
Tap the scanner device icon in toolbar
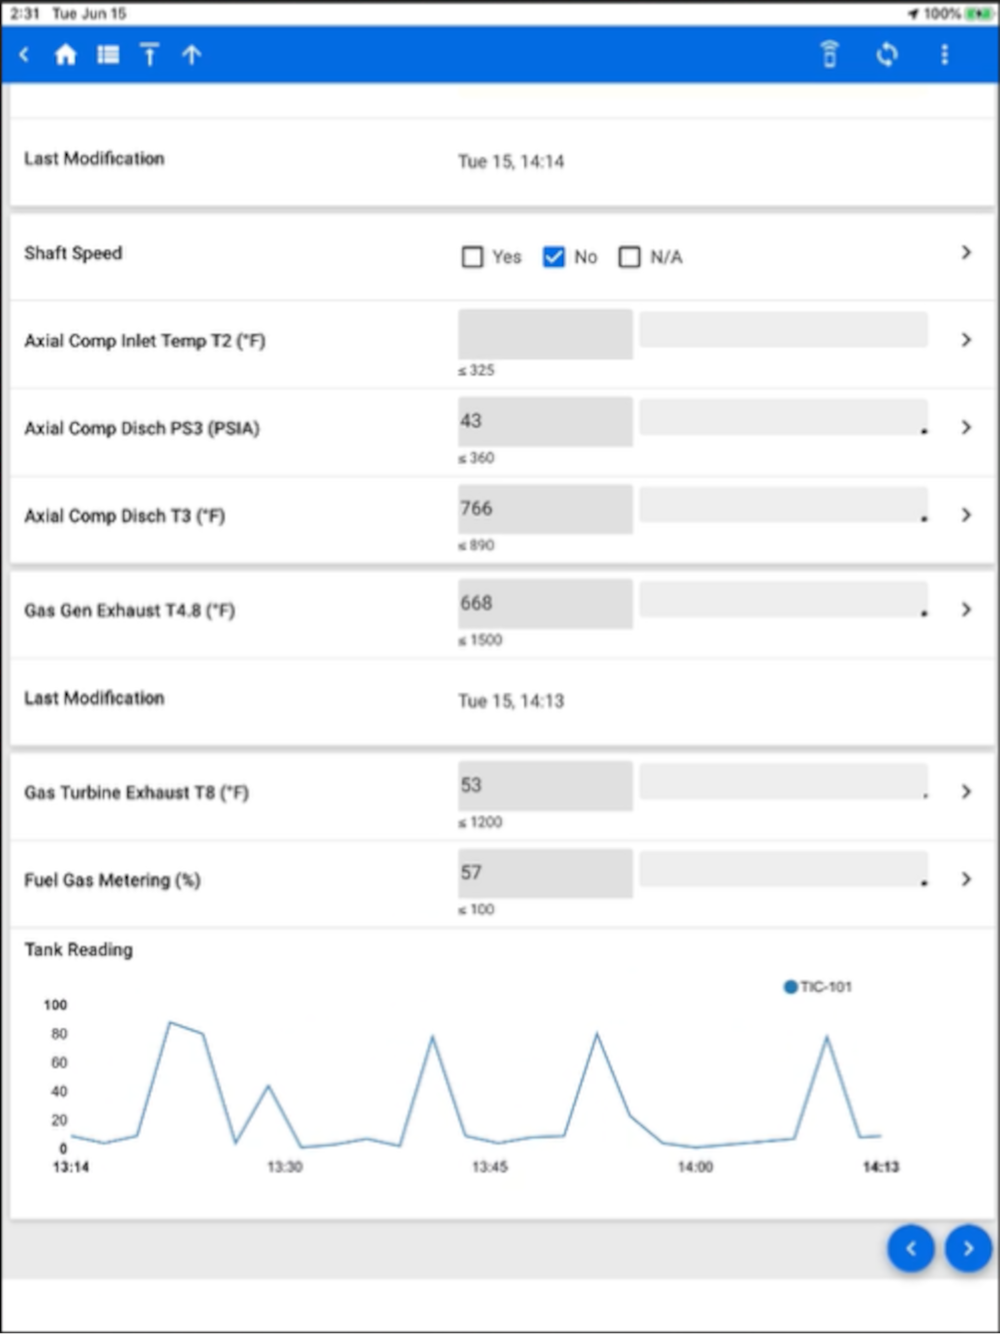click(829, 55)
